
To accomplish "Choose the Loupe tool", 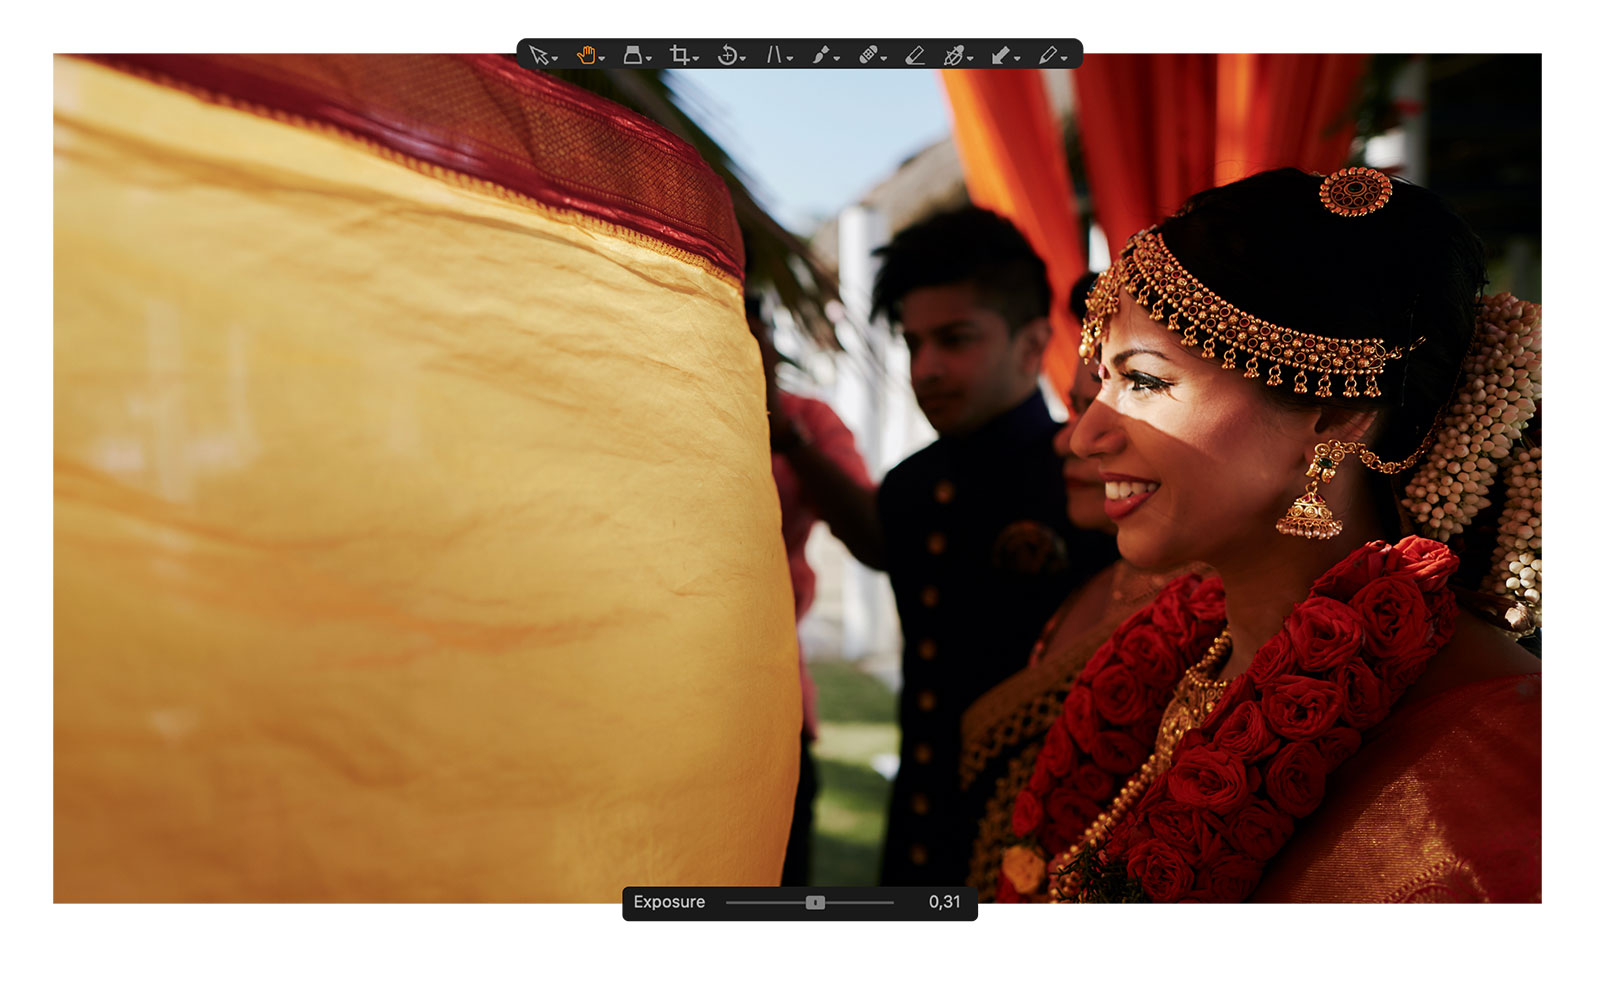I will click(632, 55).
